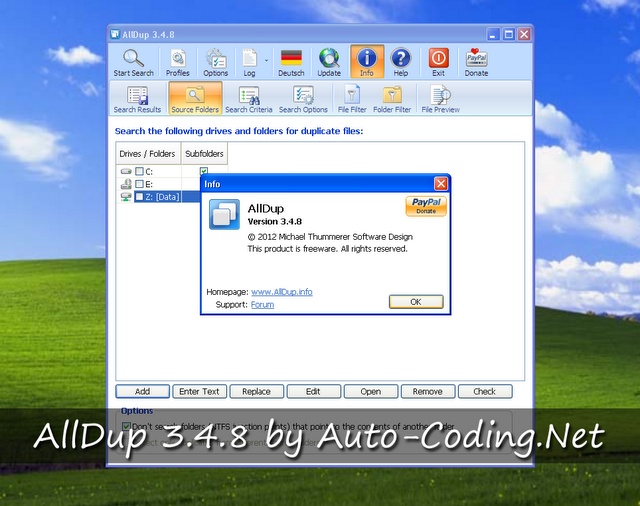640x506 pixels.
Task: Click the Add button
Action: [x=142, y=391]
